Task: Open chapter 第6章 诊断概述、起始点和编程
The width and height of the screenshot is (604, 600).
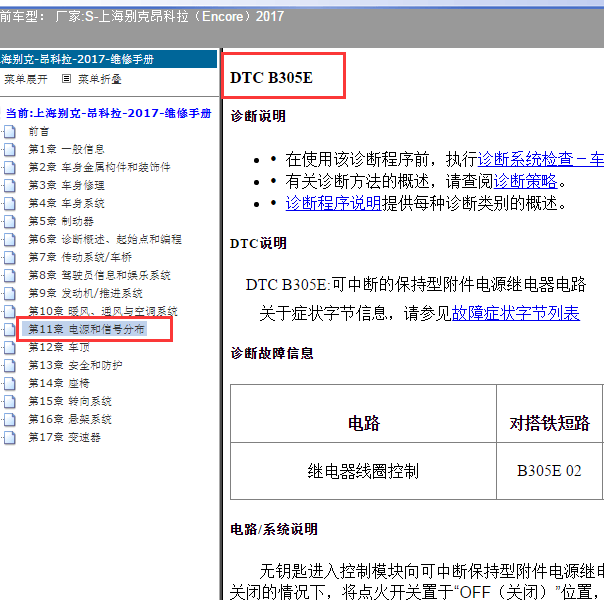Action: coord(105,240)
